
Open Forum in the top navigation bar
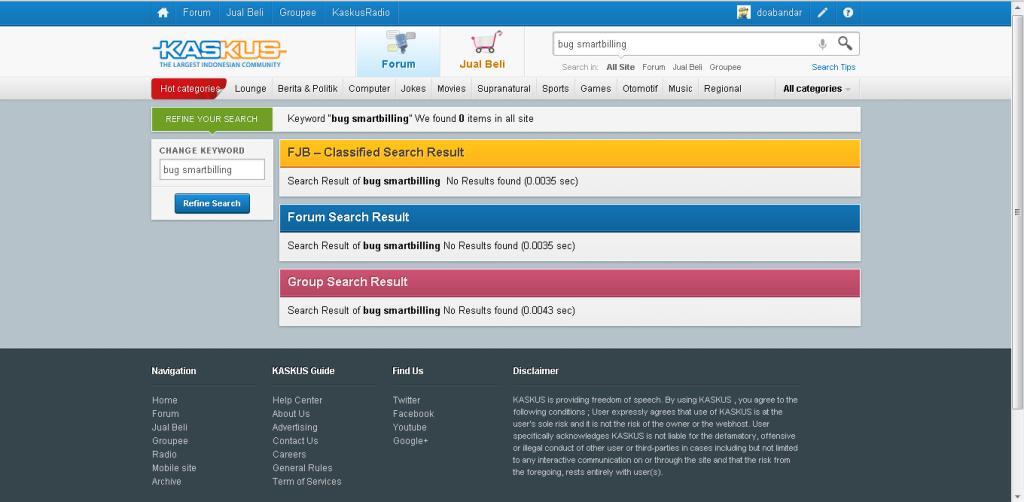click(197, 12)
